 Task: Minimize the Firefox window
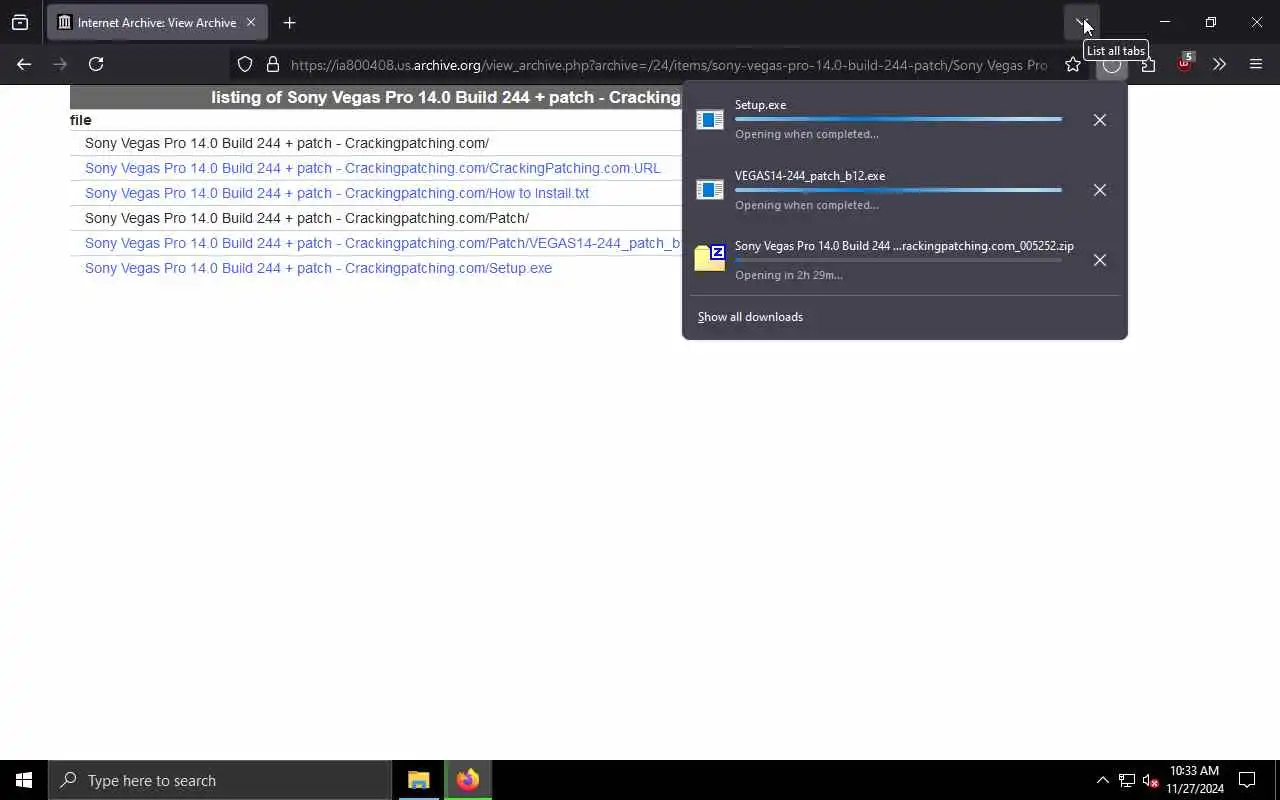pyautogui.click(x=1164, y=22)
